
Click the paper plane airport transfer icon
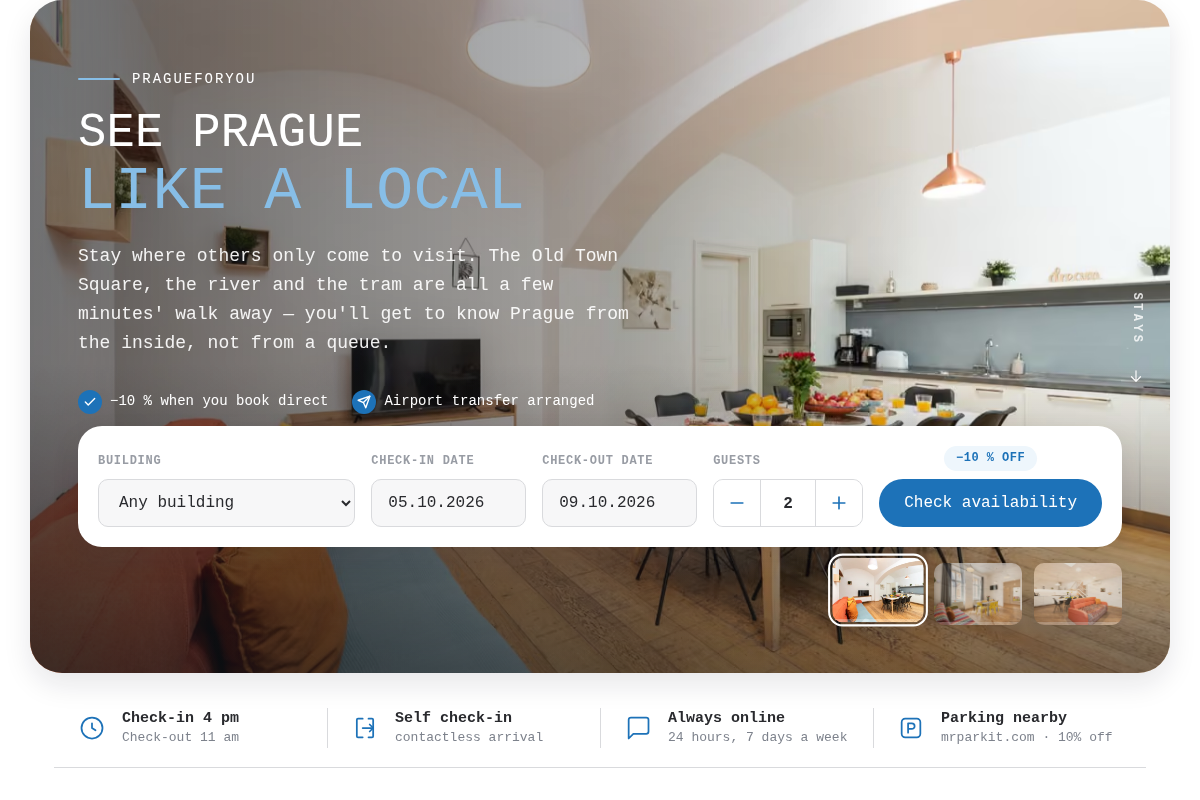coord(364,402)
